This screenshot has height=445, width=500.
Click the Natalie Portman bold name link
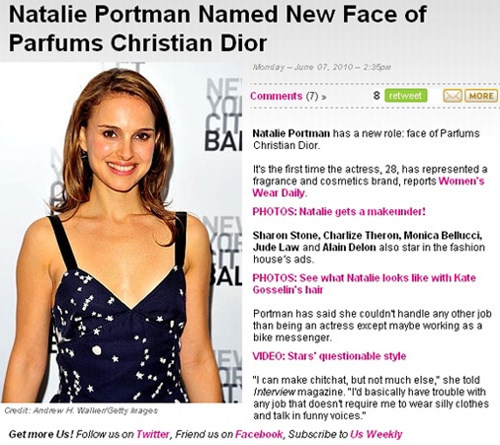[x=291, y=133]
